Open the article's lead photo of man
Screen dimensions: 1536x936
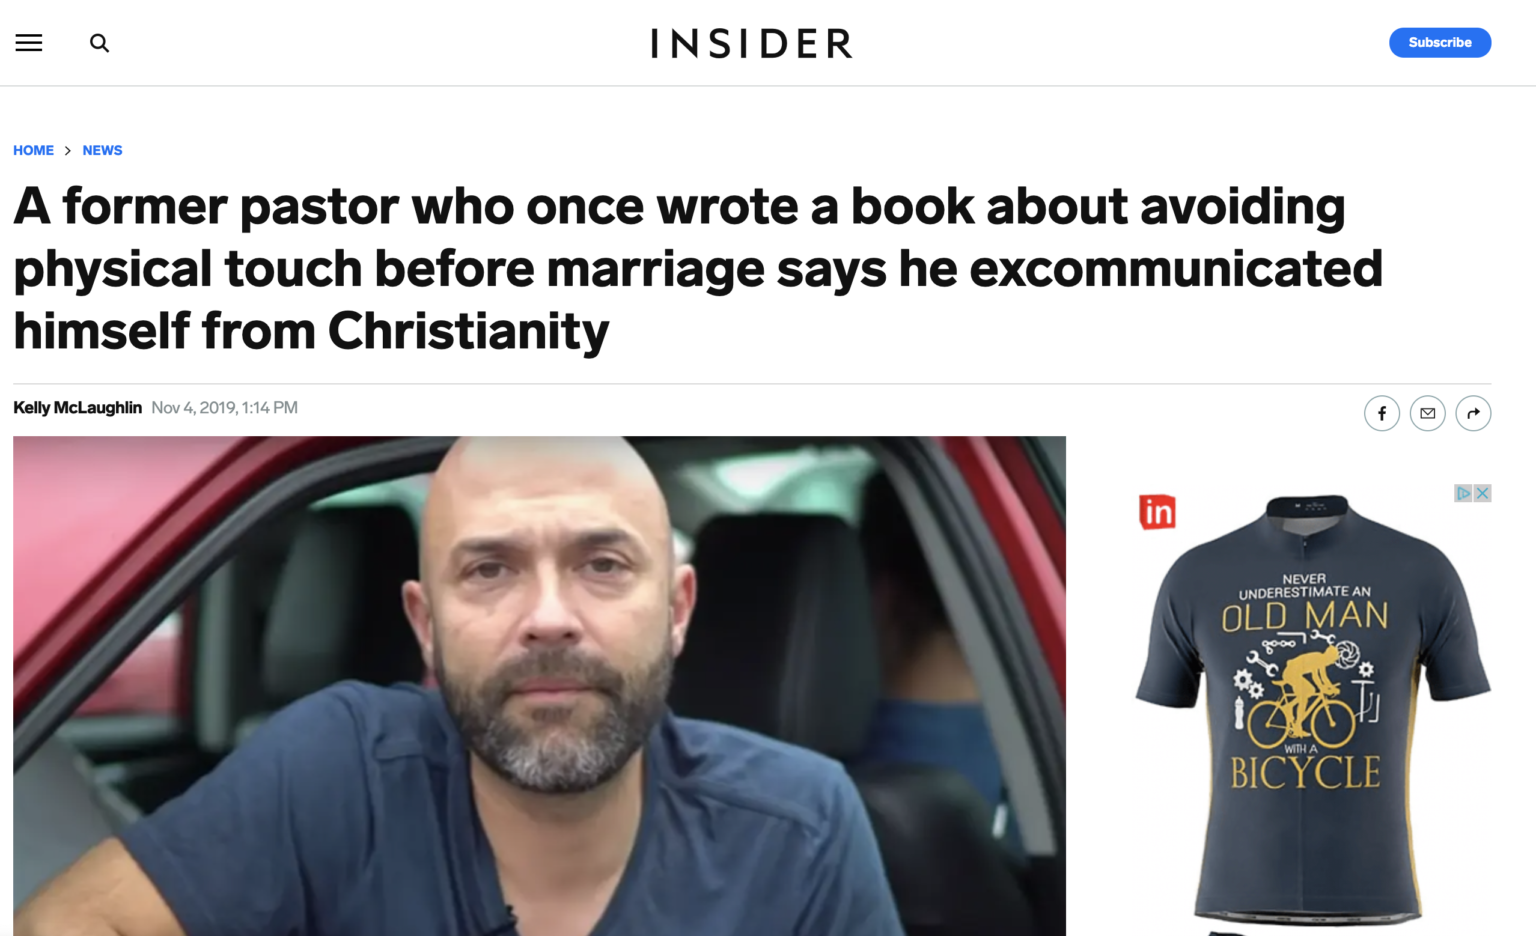(539, 686)
